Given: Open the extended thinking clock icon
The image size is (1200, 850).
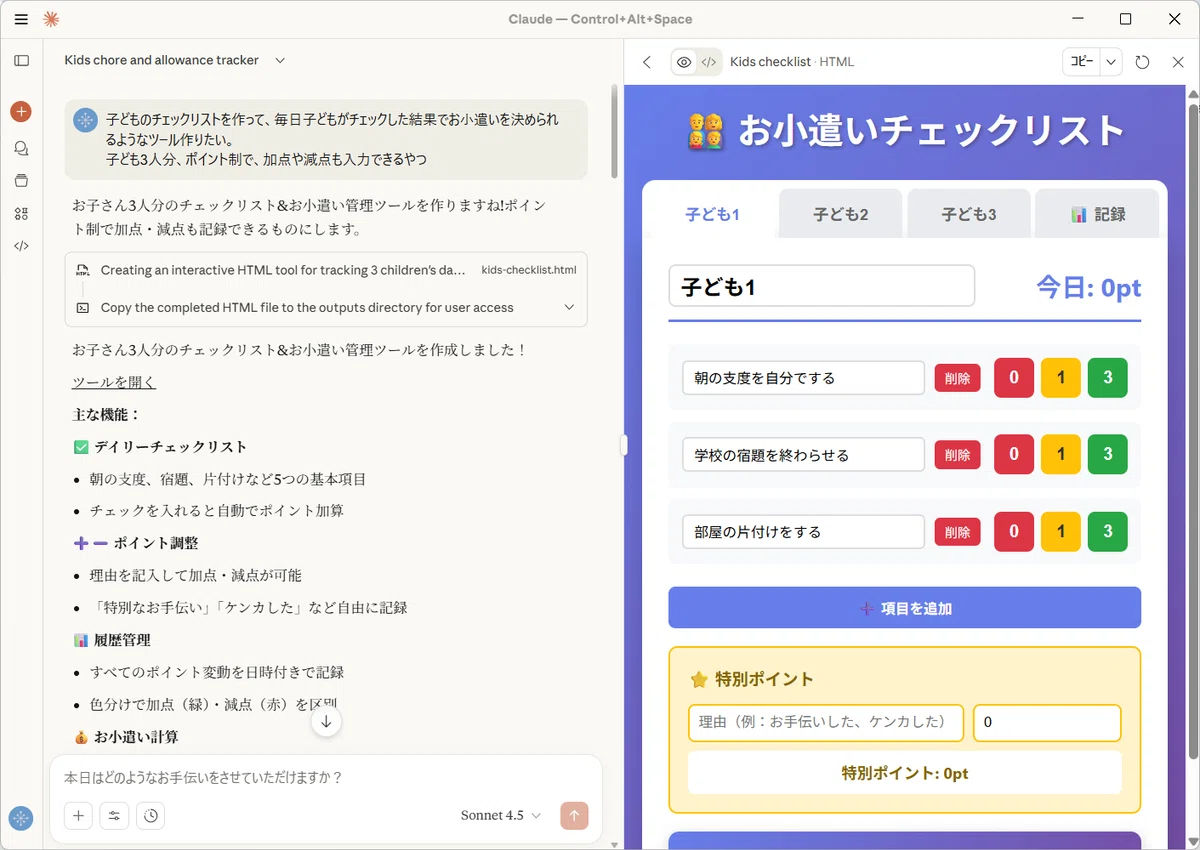Looking at the screenshot, I should pyautogui.click(x=150, y=815).
